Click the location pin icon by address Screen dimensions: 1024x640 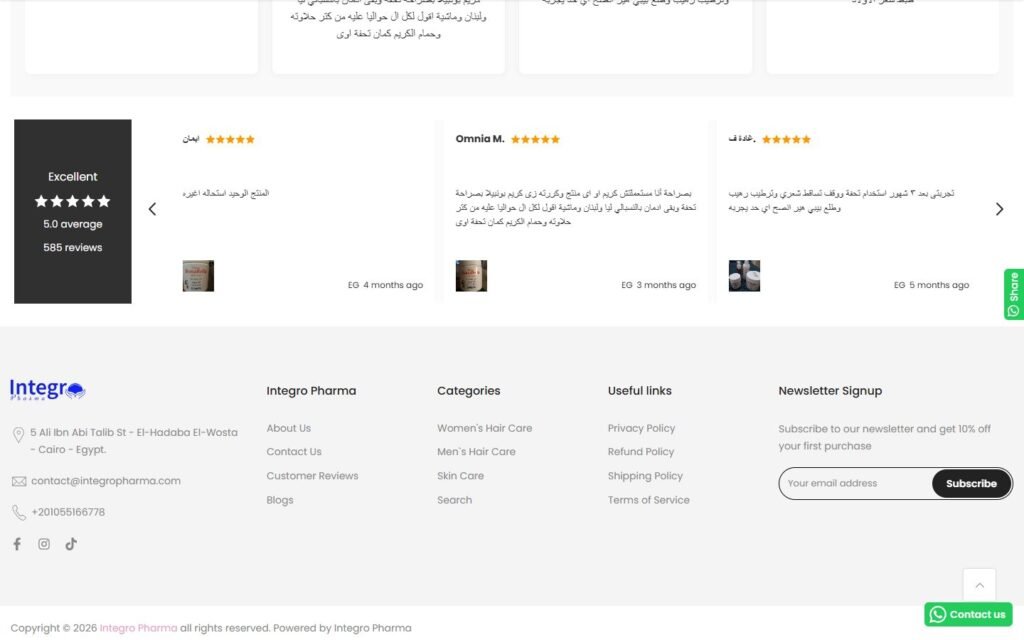coord(18,434)
